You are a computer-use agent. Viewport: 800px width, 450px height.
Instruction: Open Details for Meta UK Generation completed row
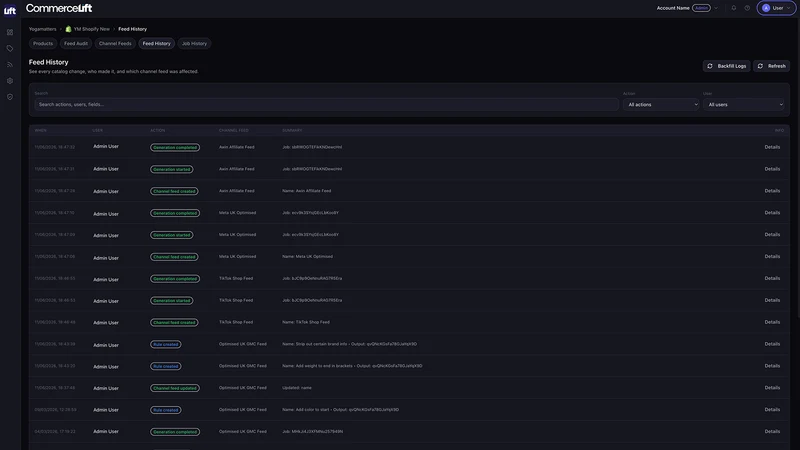pos(772,213)
